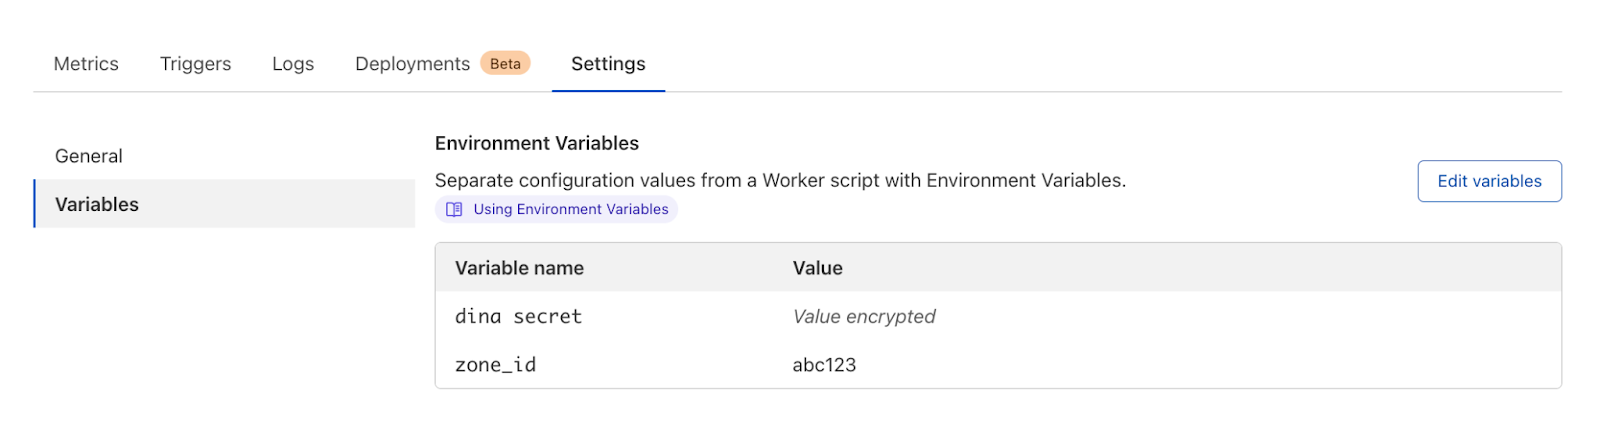Select the dina secret variable row
Viewport: 1600px width, 437px height.
coord(998,316)
